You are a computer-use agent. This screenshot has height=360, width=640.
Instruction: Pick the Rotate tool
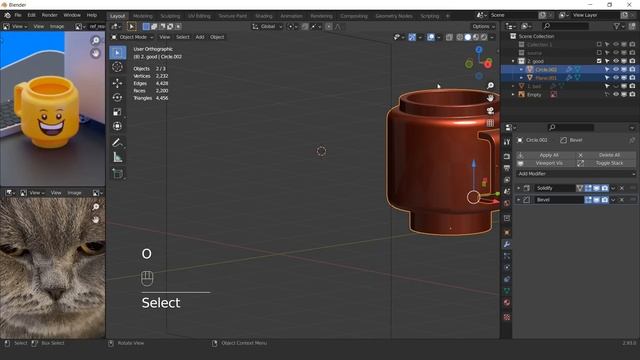[x=118, y=98]
